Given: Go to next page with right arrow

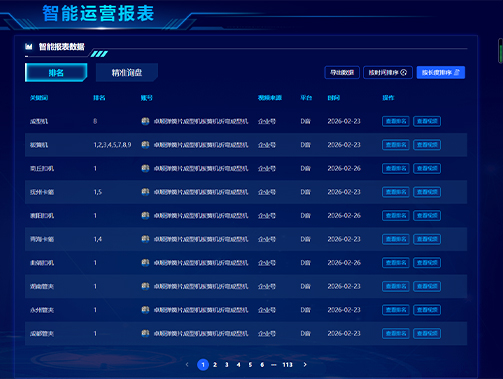Looking at the screenshot, I should click(x=305, y=365).
